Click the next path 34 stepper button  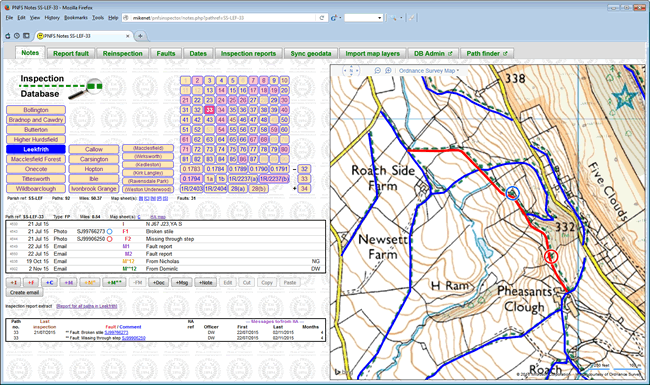pos(304,189)
